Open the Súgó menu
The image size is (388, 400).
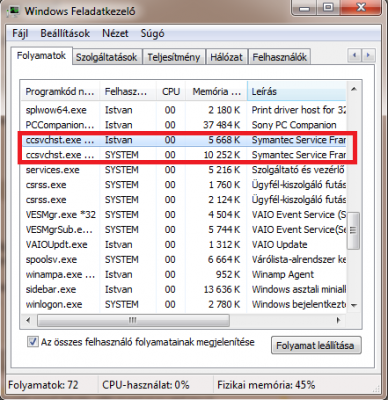(152, 33)
